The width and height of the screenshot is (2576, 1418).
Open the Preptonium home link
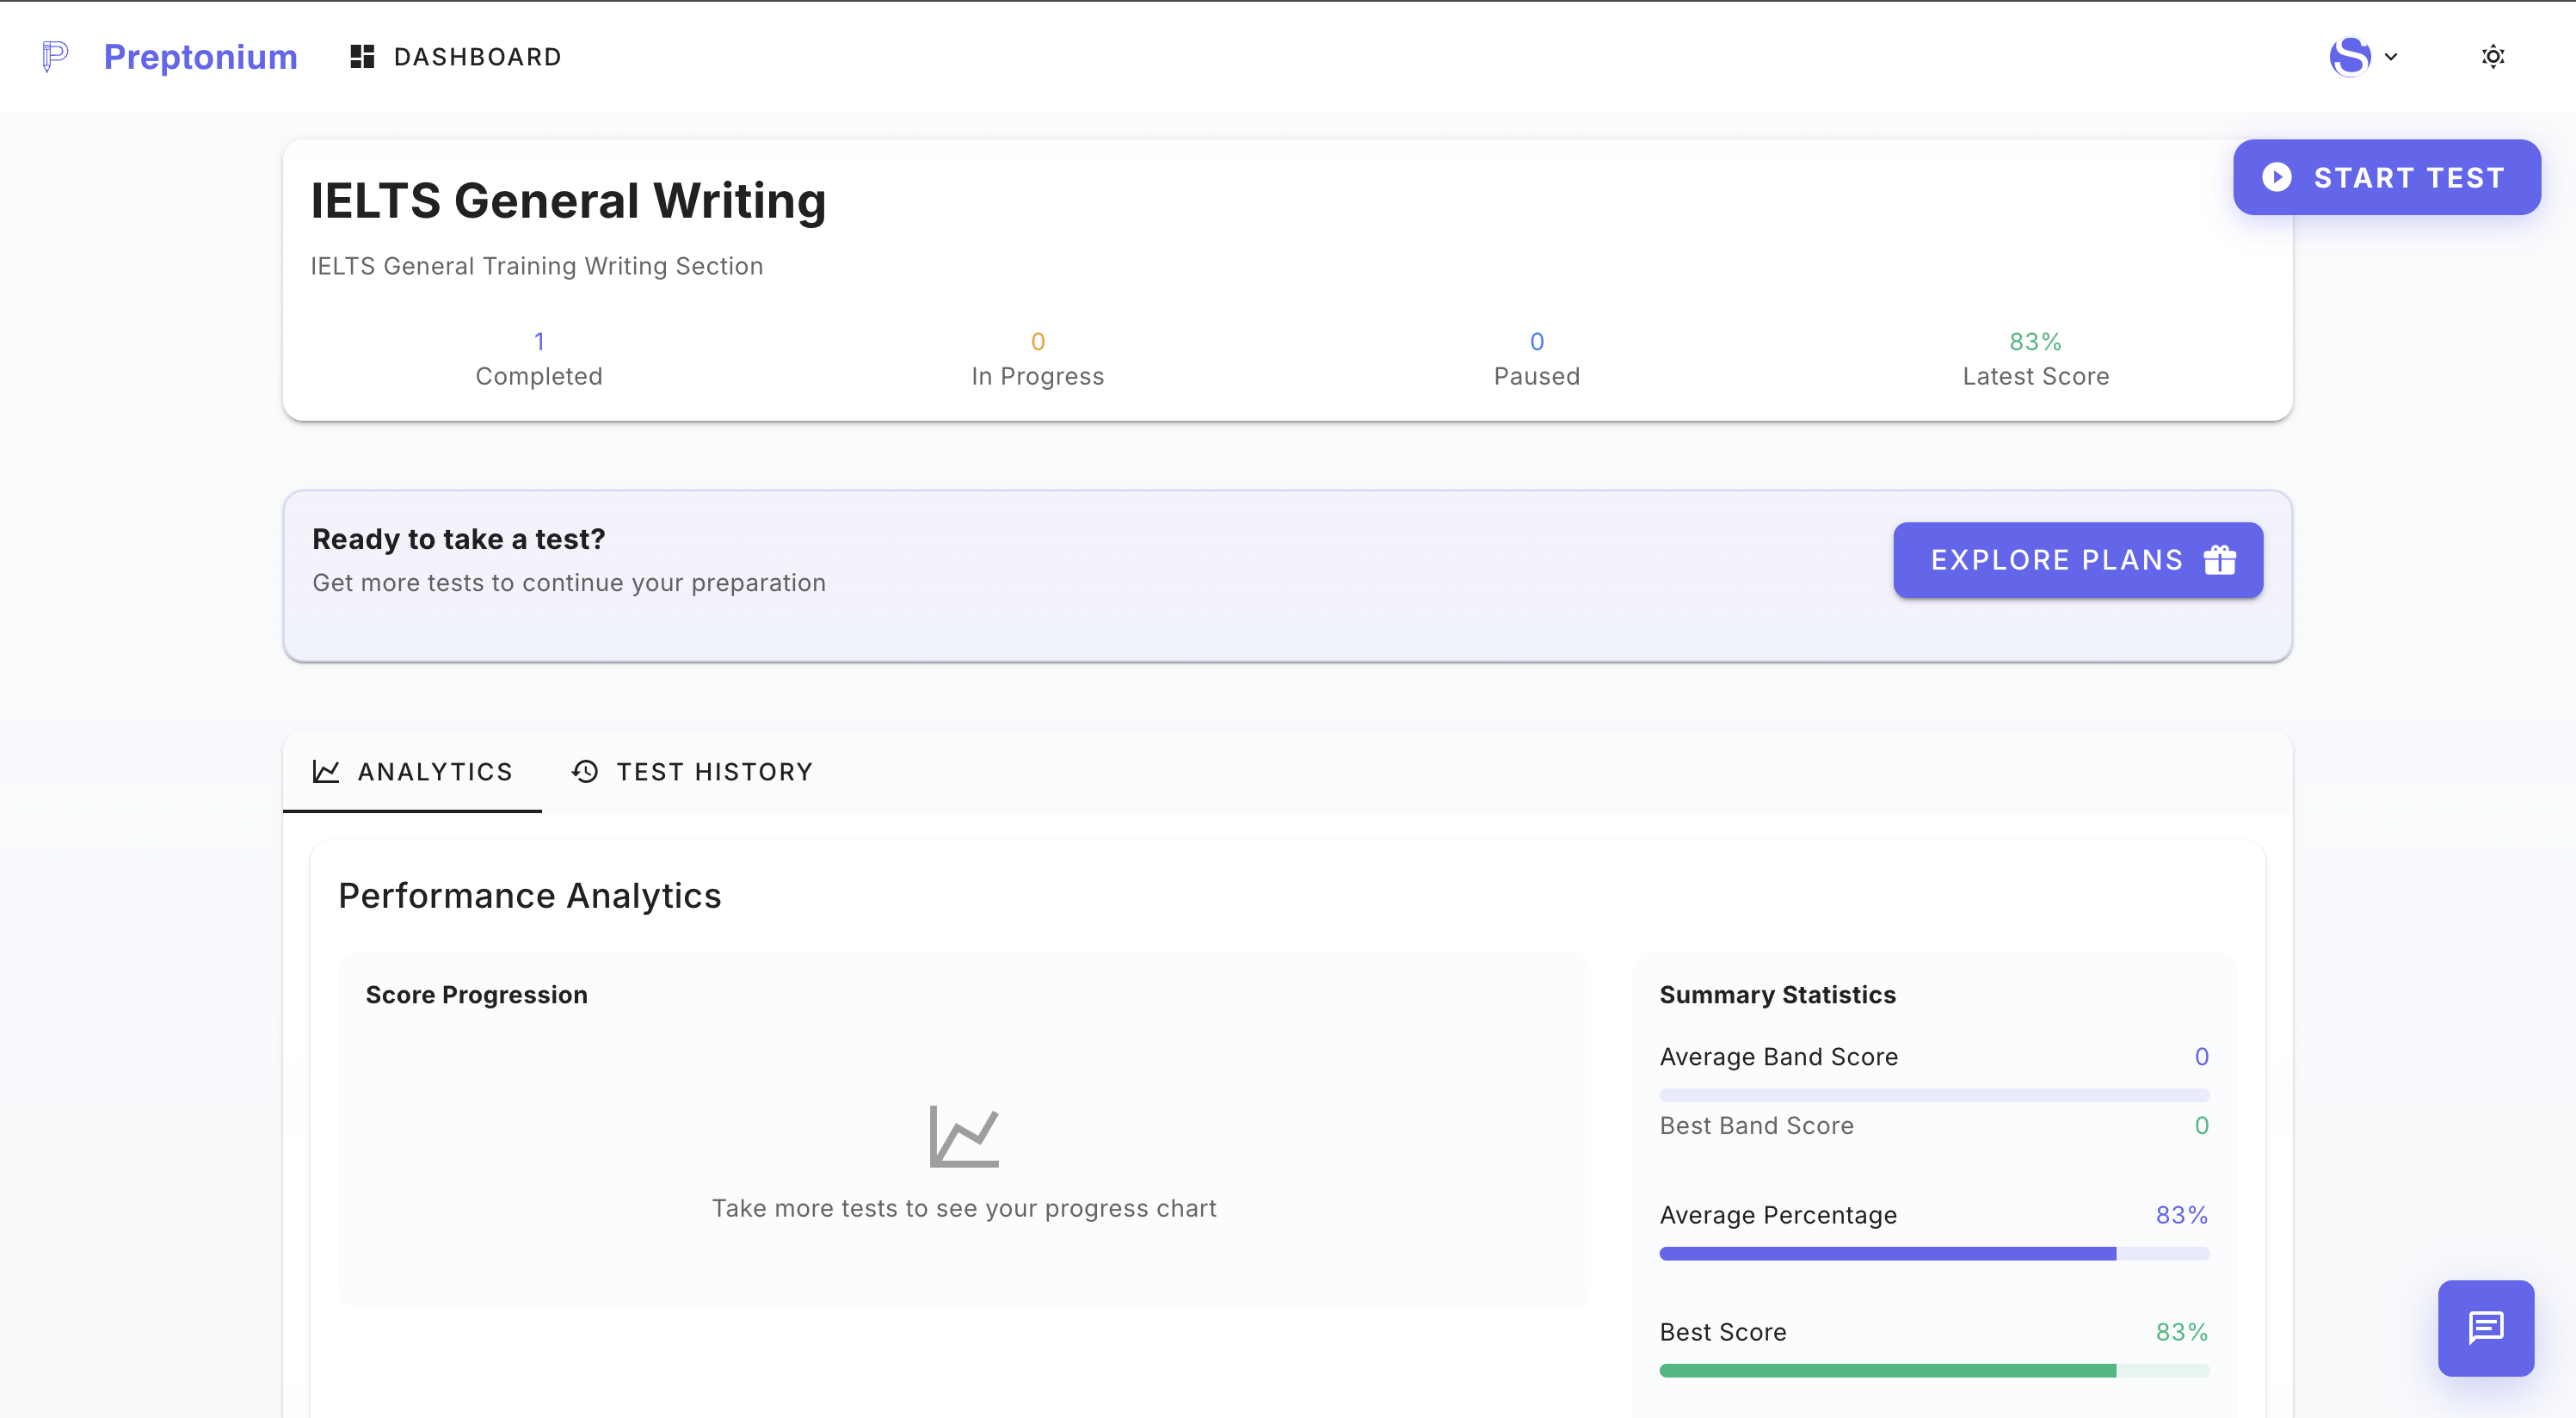tap(200, 57)
